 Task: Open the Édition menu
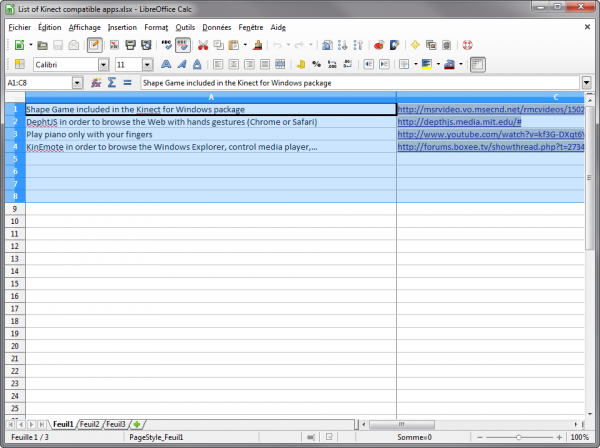(49, 28)
